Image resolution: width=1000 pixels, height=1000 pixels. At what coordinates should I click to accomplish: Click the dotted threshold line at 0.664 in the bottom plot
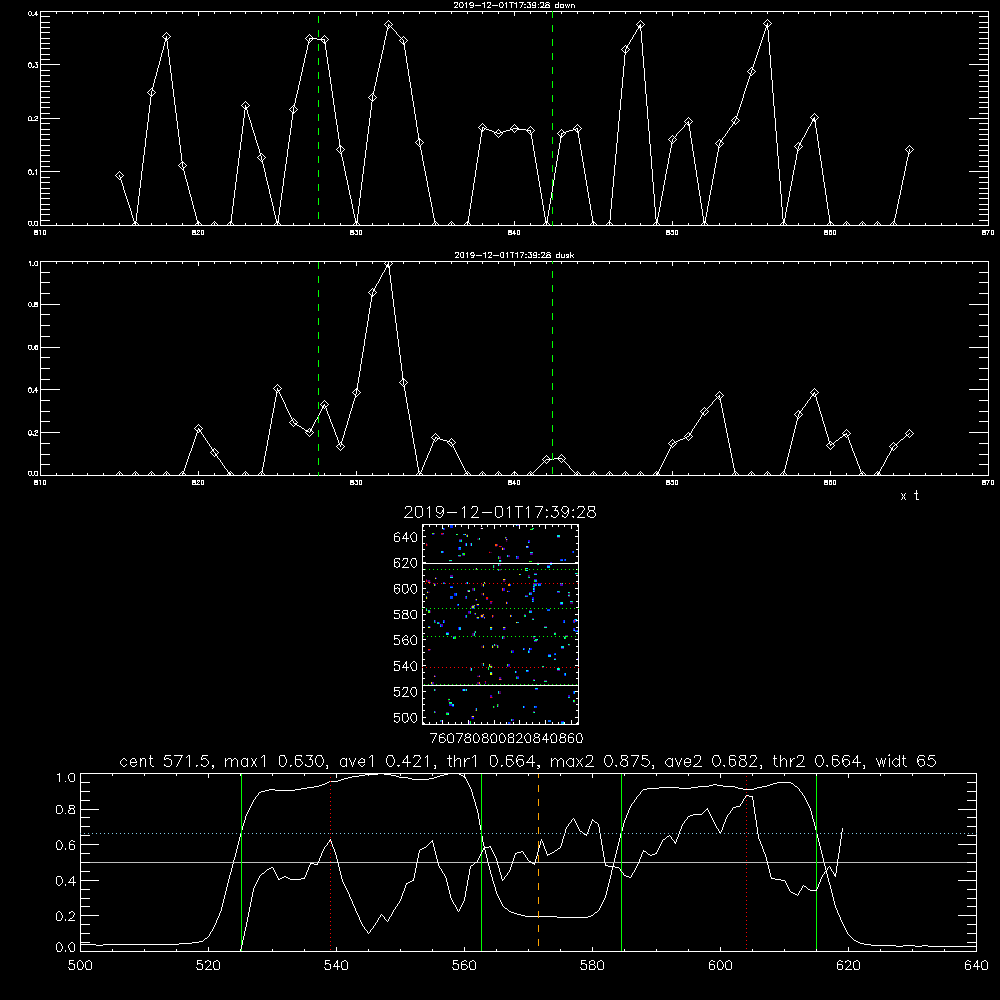click(x=529, y=834)
